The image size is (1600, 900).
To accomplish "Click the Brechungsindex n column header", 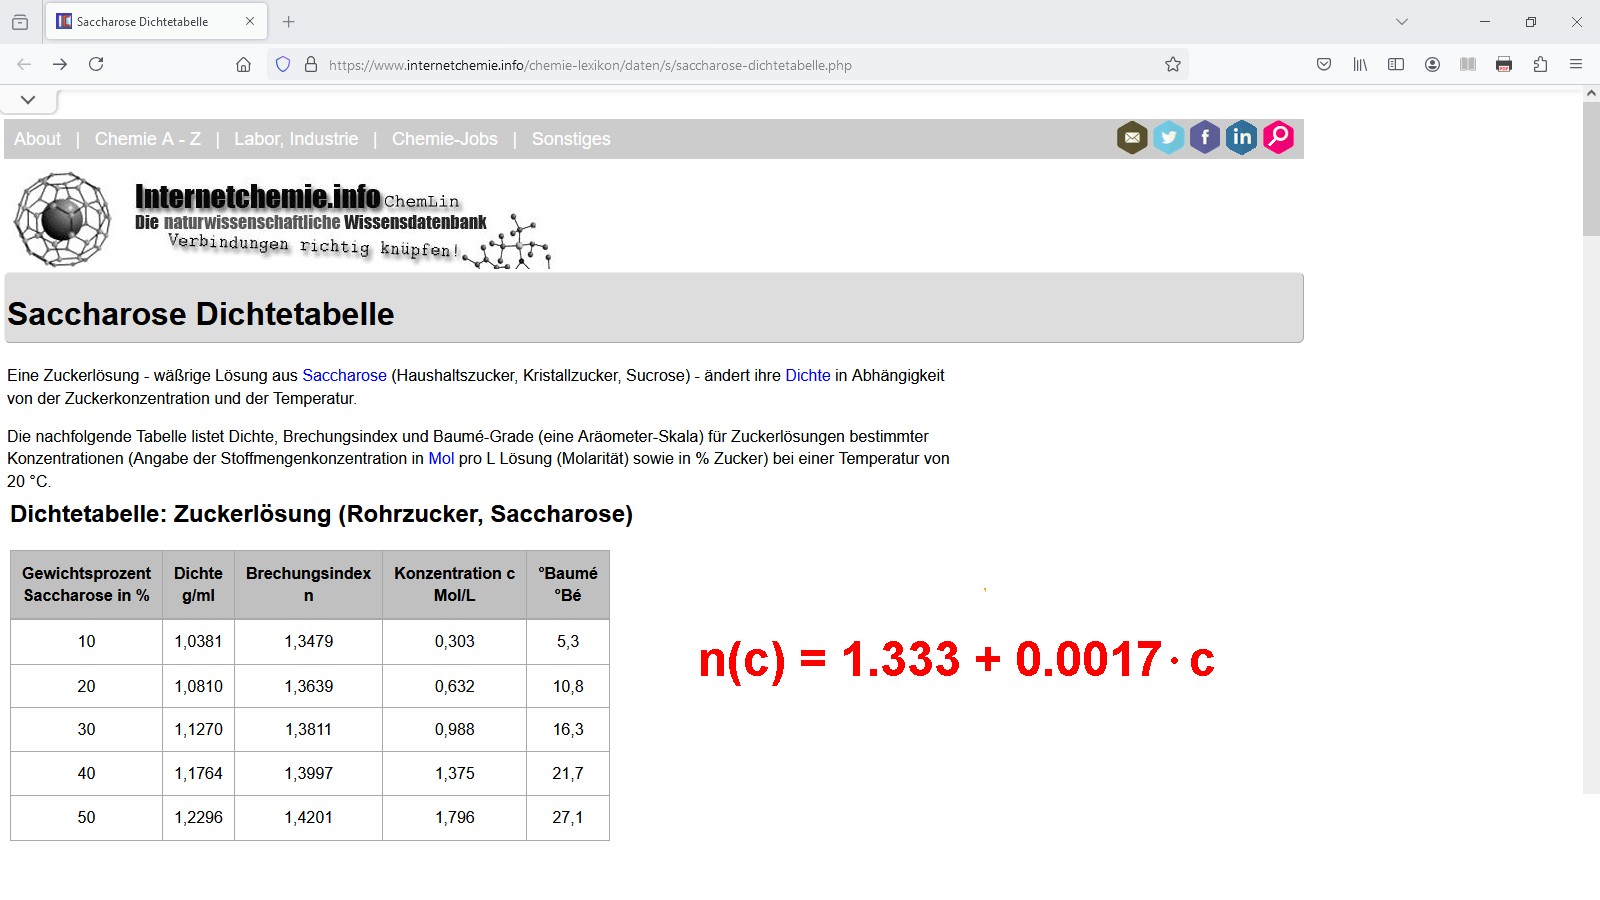I will pyautogui.click(x=308, y=584).
